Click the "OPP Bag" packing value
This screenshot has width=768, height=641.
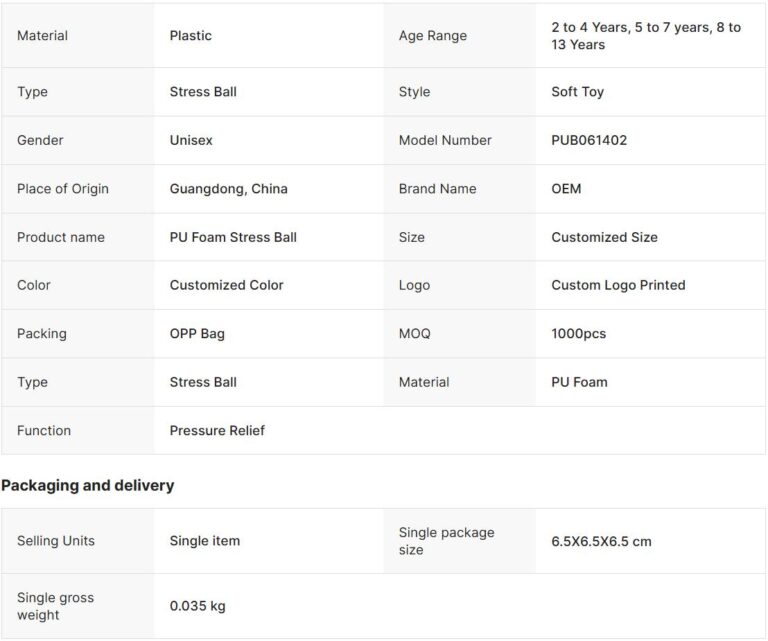click(x=197, y=334)
